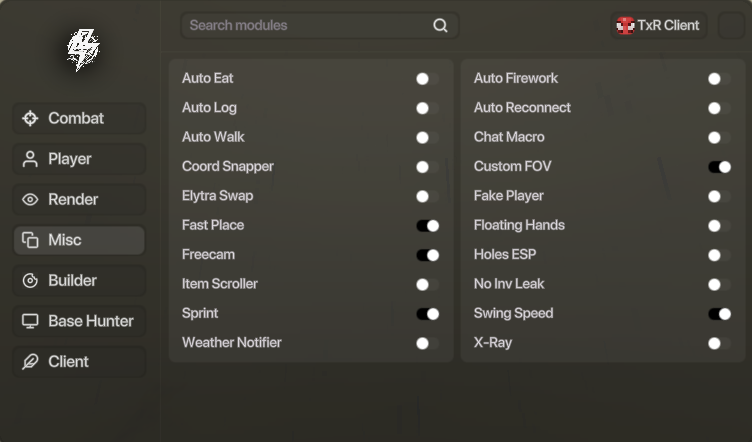Image resolution: width=752 pixels, height=442 pixels.
Task: Click the TxR Client avatar icon
Action: (x=625, y=25)
